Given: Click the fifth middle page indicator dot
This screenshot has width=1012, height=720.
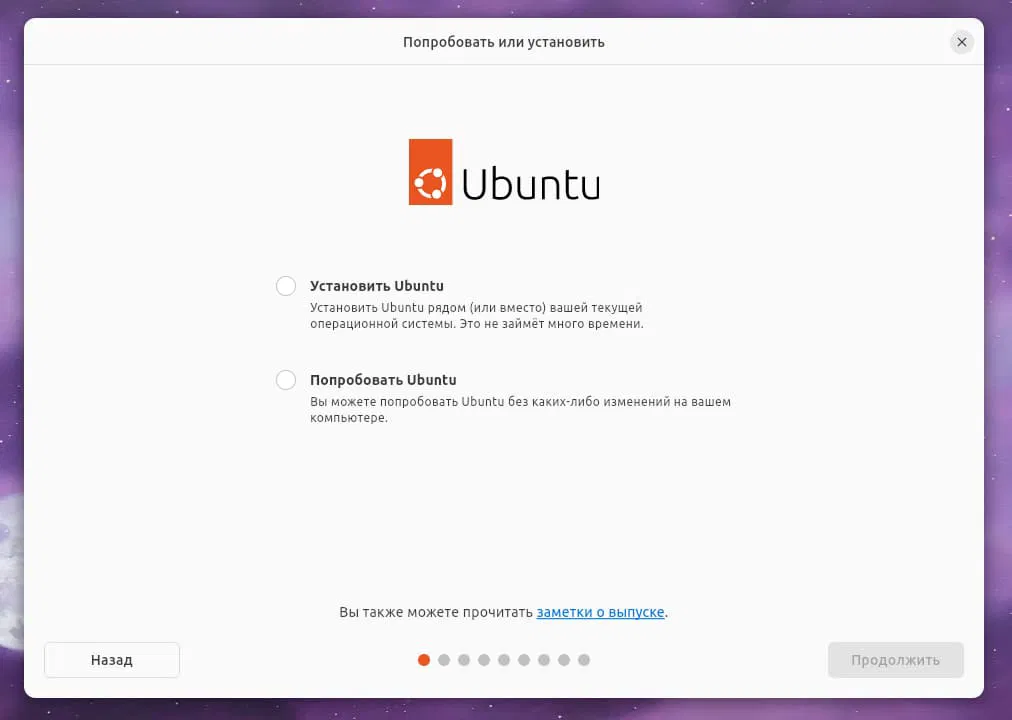Looking at the screenshot, I should (504, 660).
